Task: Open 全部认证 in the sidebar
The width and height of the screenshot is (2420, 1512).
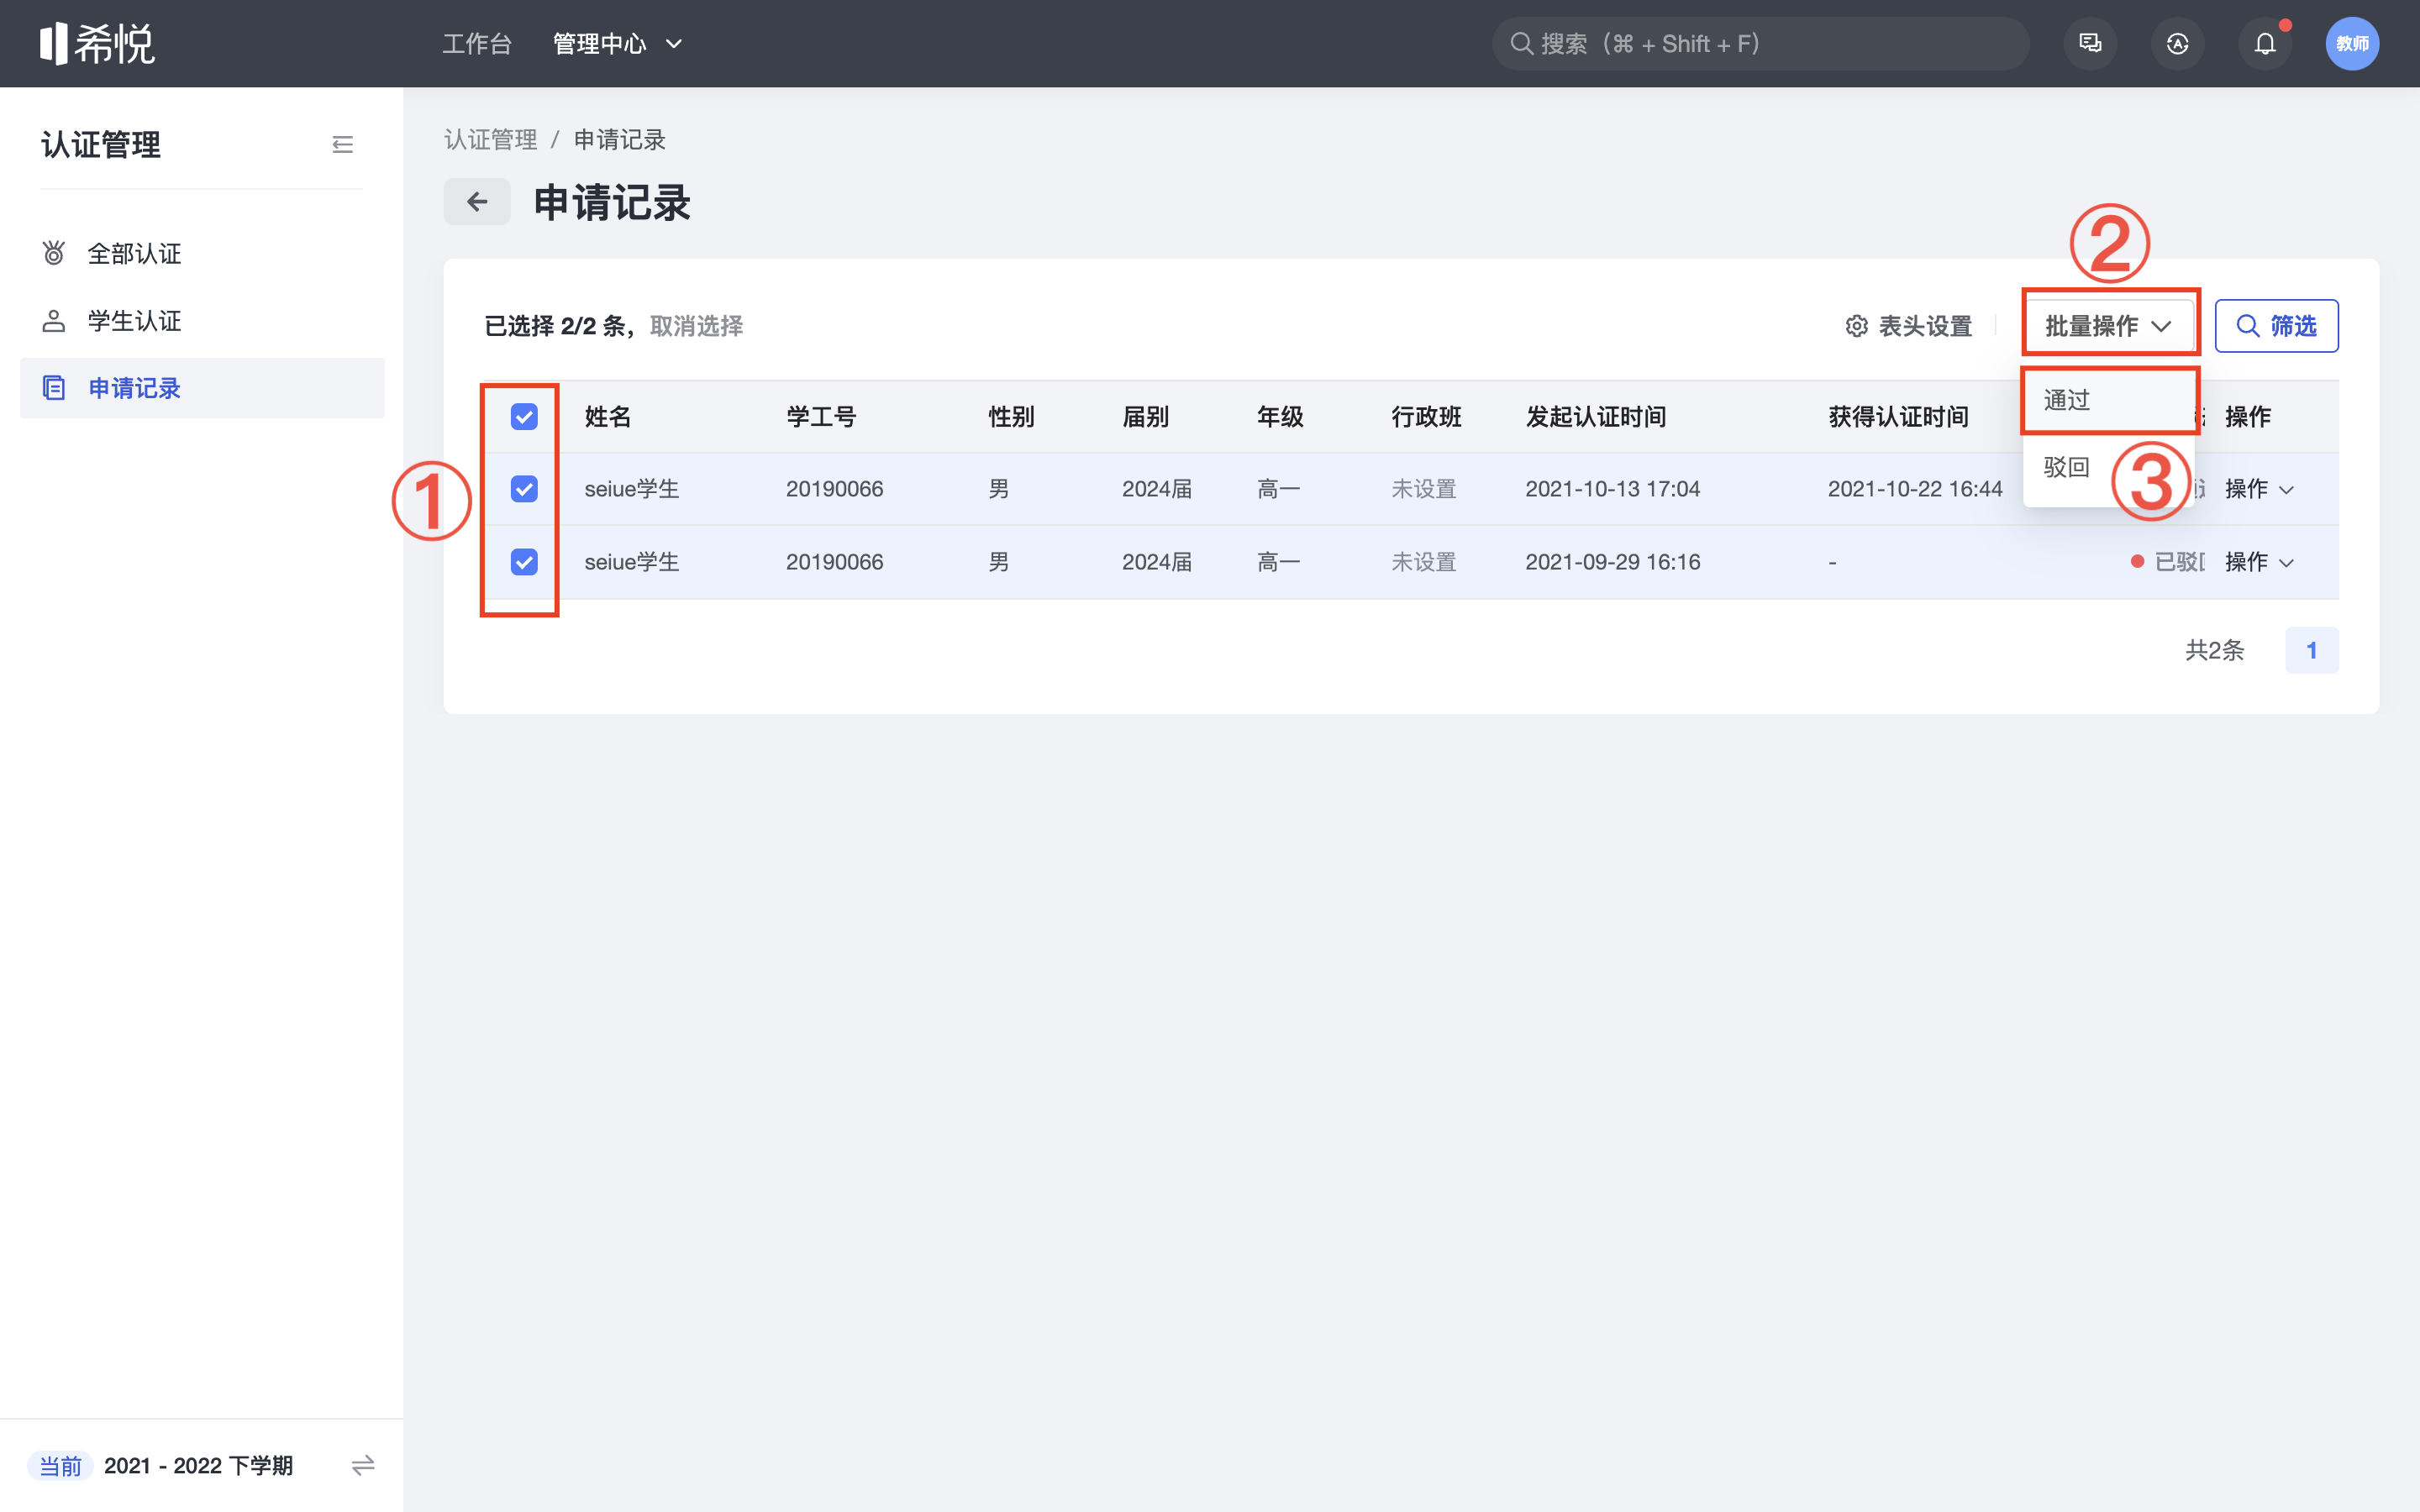Action: 202,253
